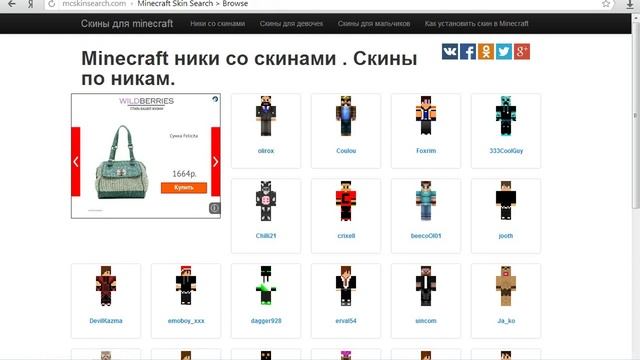The width and height of the screenshot is (640, 360).
Task: Share the page on Facebook
Action: [x=468, y=51]
